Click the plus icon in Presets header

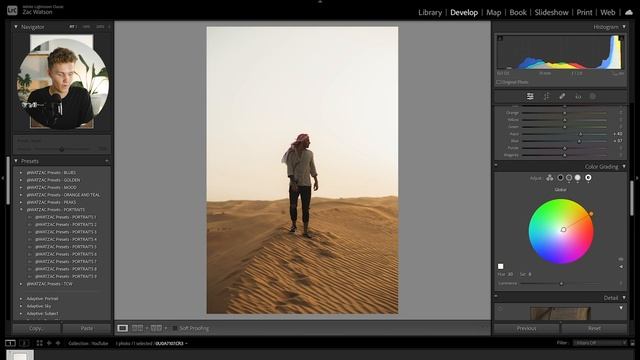tap(107, 161)
